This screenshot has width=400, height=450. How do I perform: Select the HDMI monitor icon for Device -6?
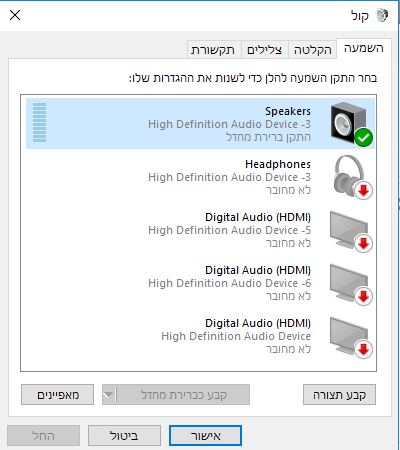click(x=349, y=282)
